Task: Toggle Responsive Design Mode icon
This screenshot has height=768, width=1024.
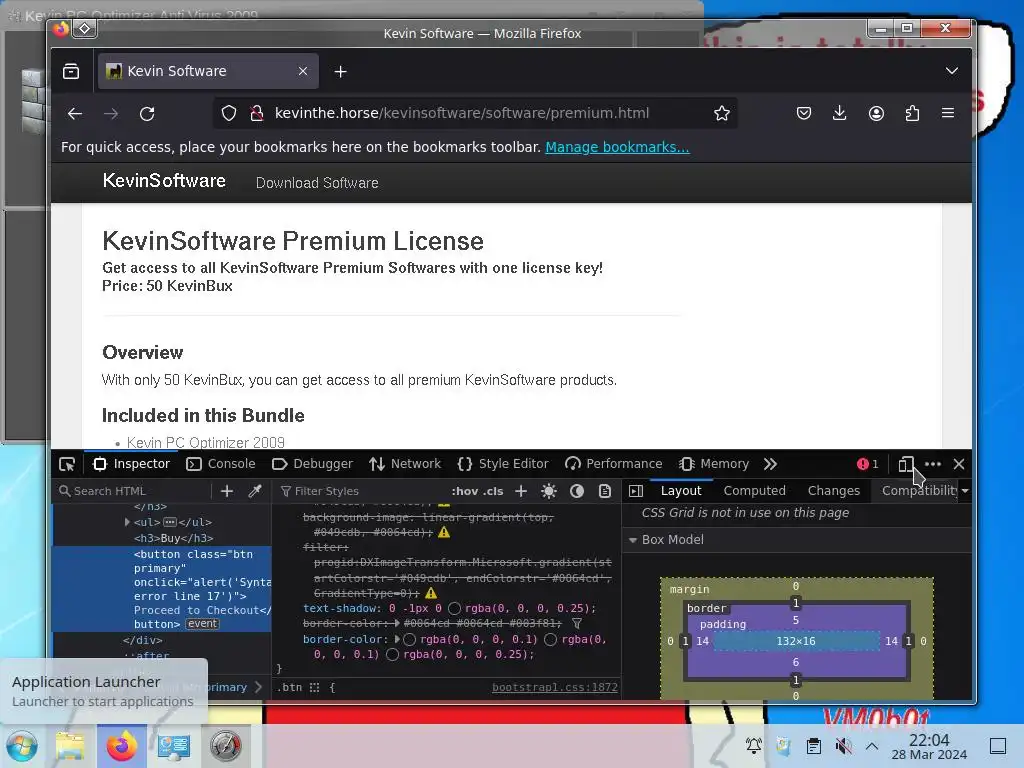Action: click(905, 464)
